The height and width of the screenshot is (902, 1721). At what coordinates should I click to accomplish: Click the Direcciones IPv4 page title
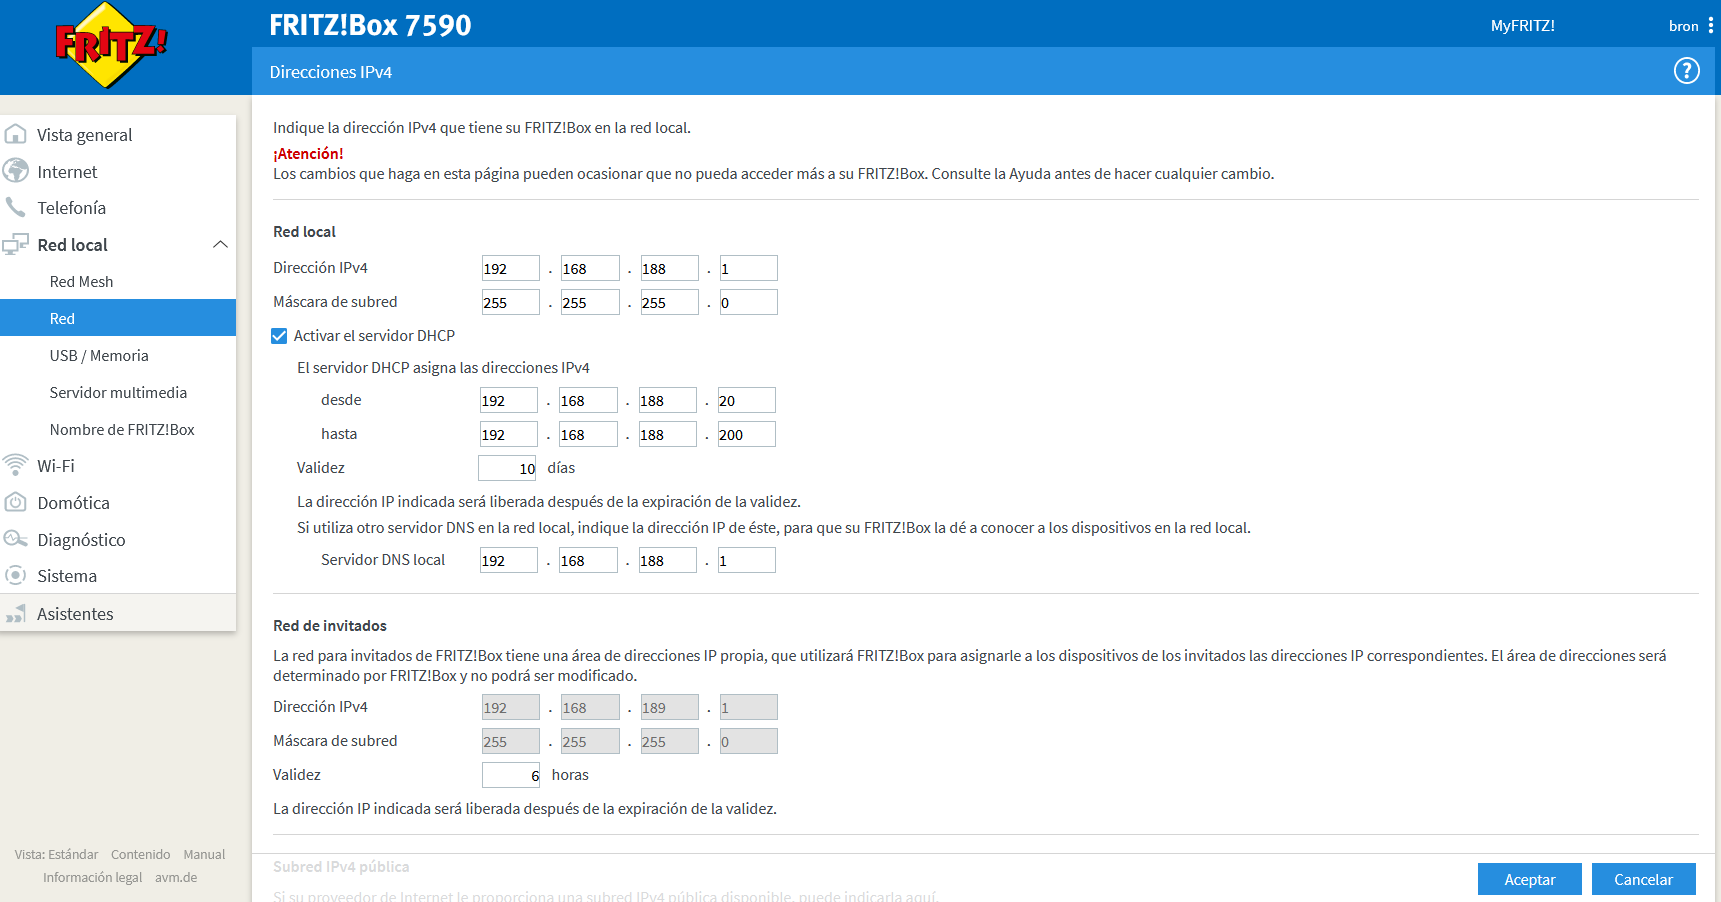pos(331,72)
